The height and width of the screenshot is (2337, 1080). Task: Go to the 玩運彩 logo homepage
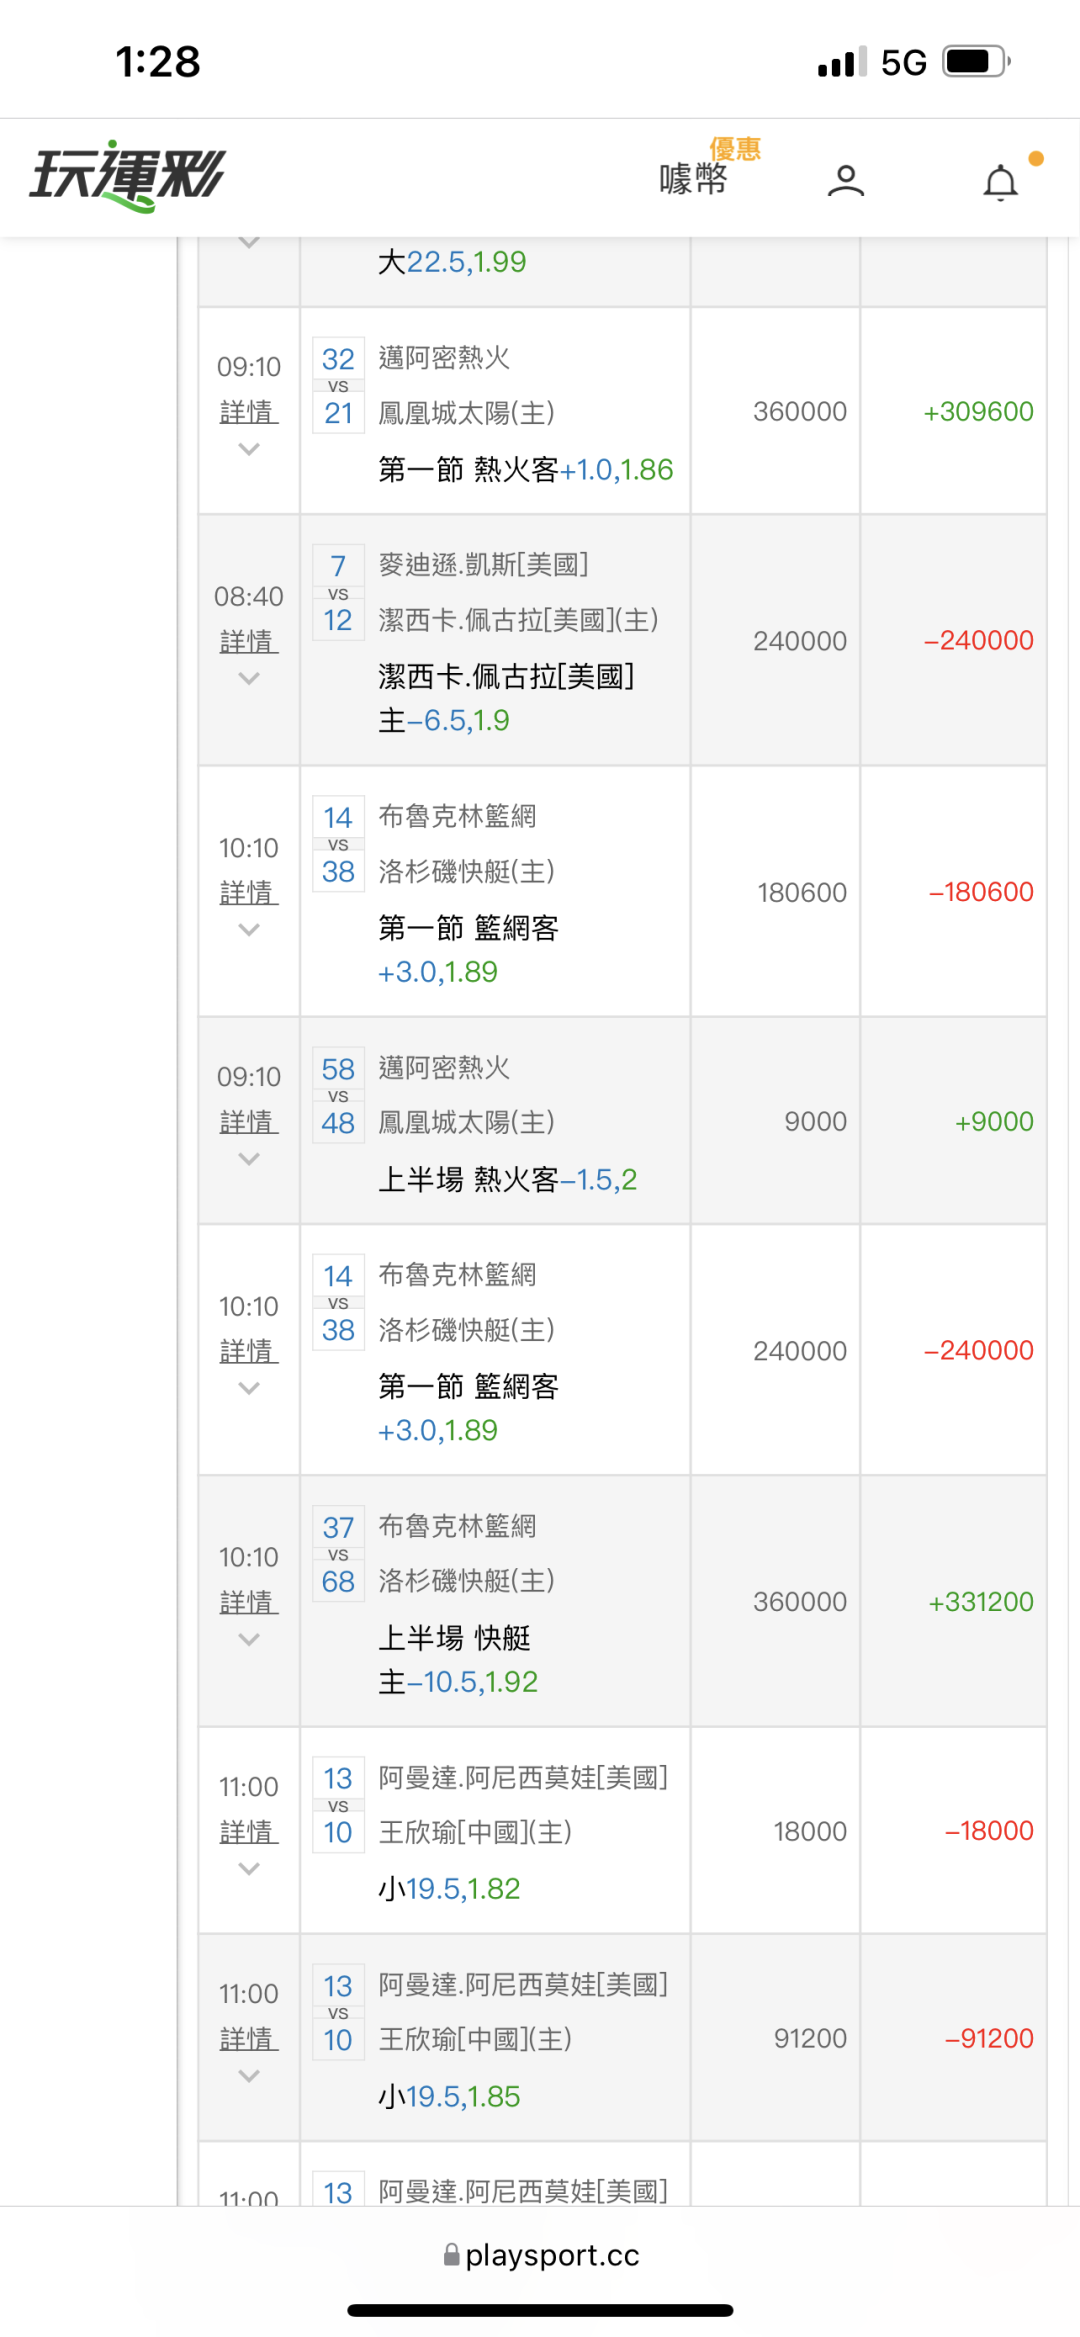click(128, 176)
